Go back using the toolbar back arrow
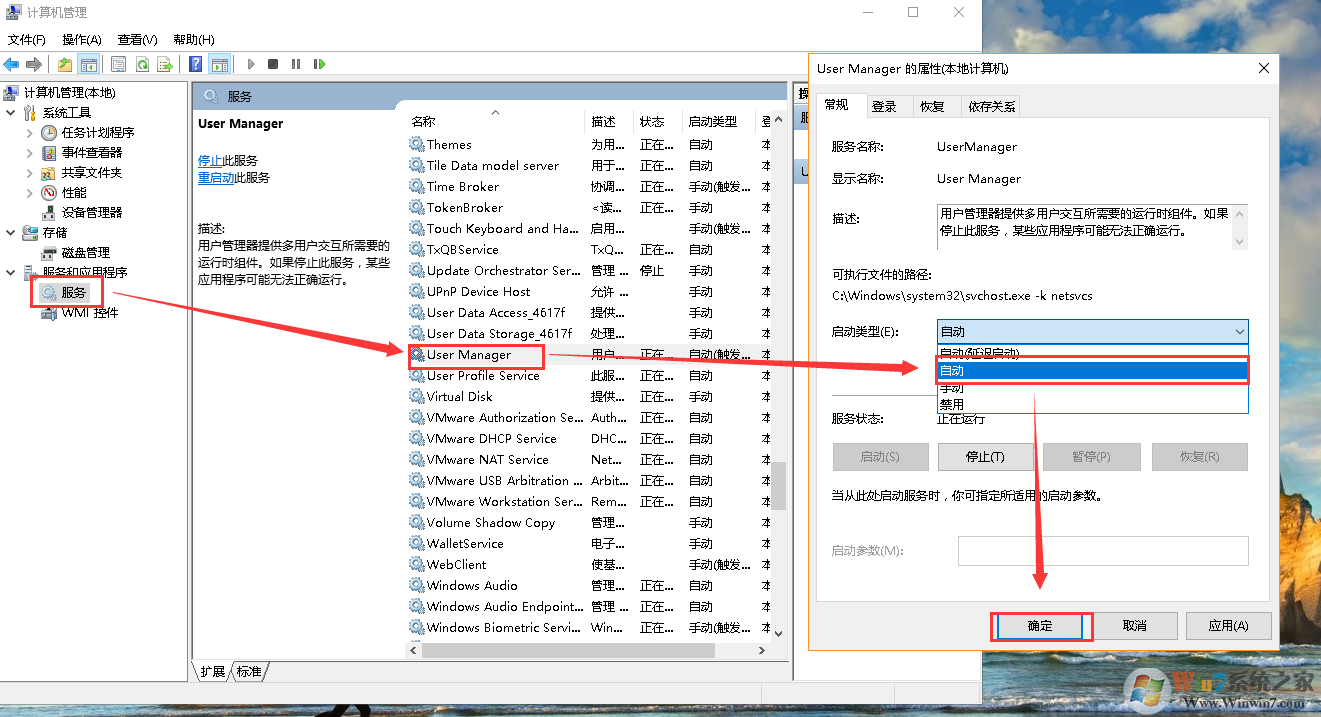 click(12, 64)
